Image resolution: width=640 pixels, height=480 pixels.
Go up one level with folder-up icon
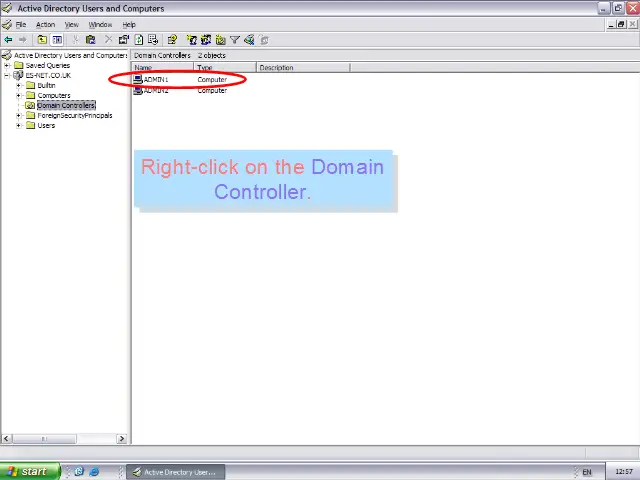click(x=42, y=40)
